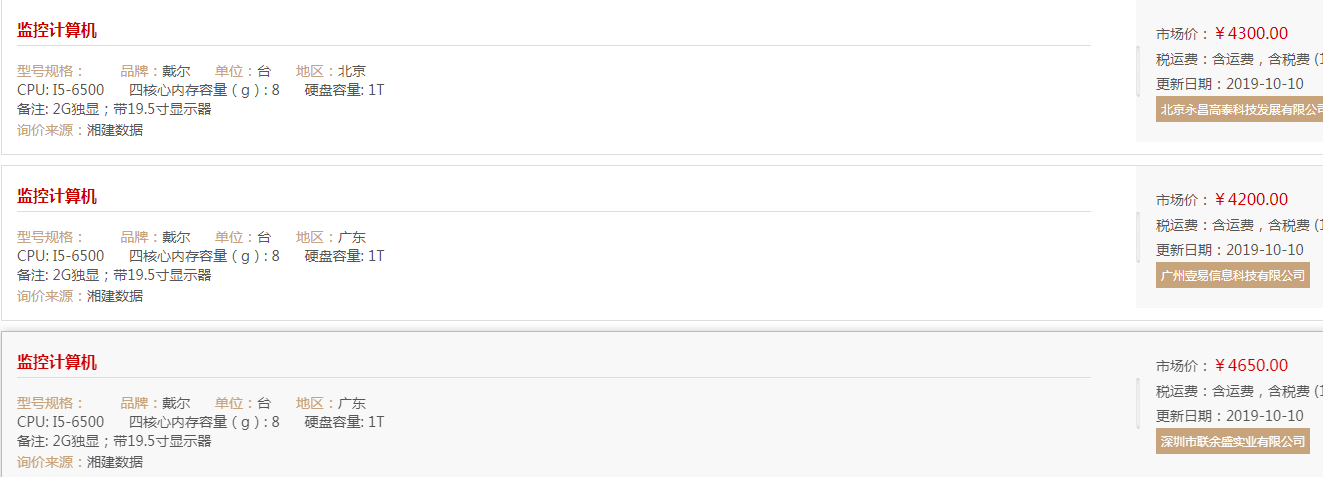Open the 监控计算机 title priced ¥4200.00
The width and height of the screenshot is (1323, 477).
point(57,196)
